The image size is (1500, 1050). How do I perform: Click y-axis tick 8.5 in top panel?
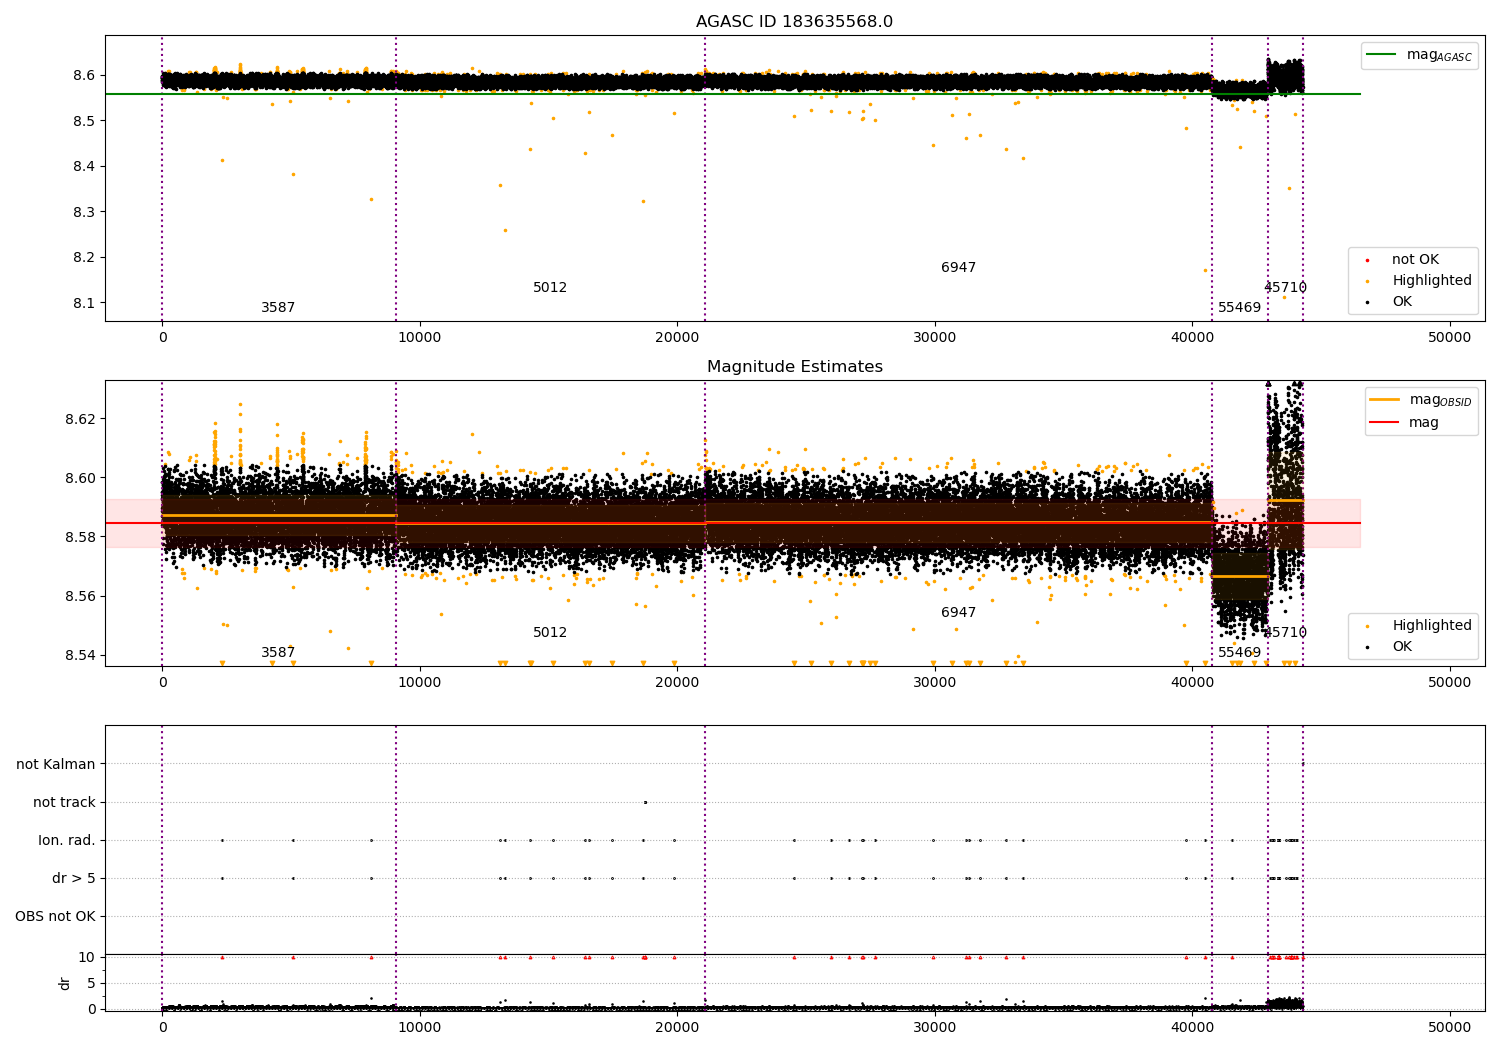click(84, 121)
